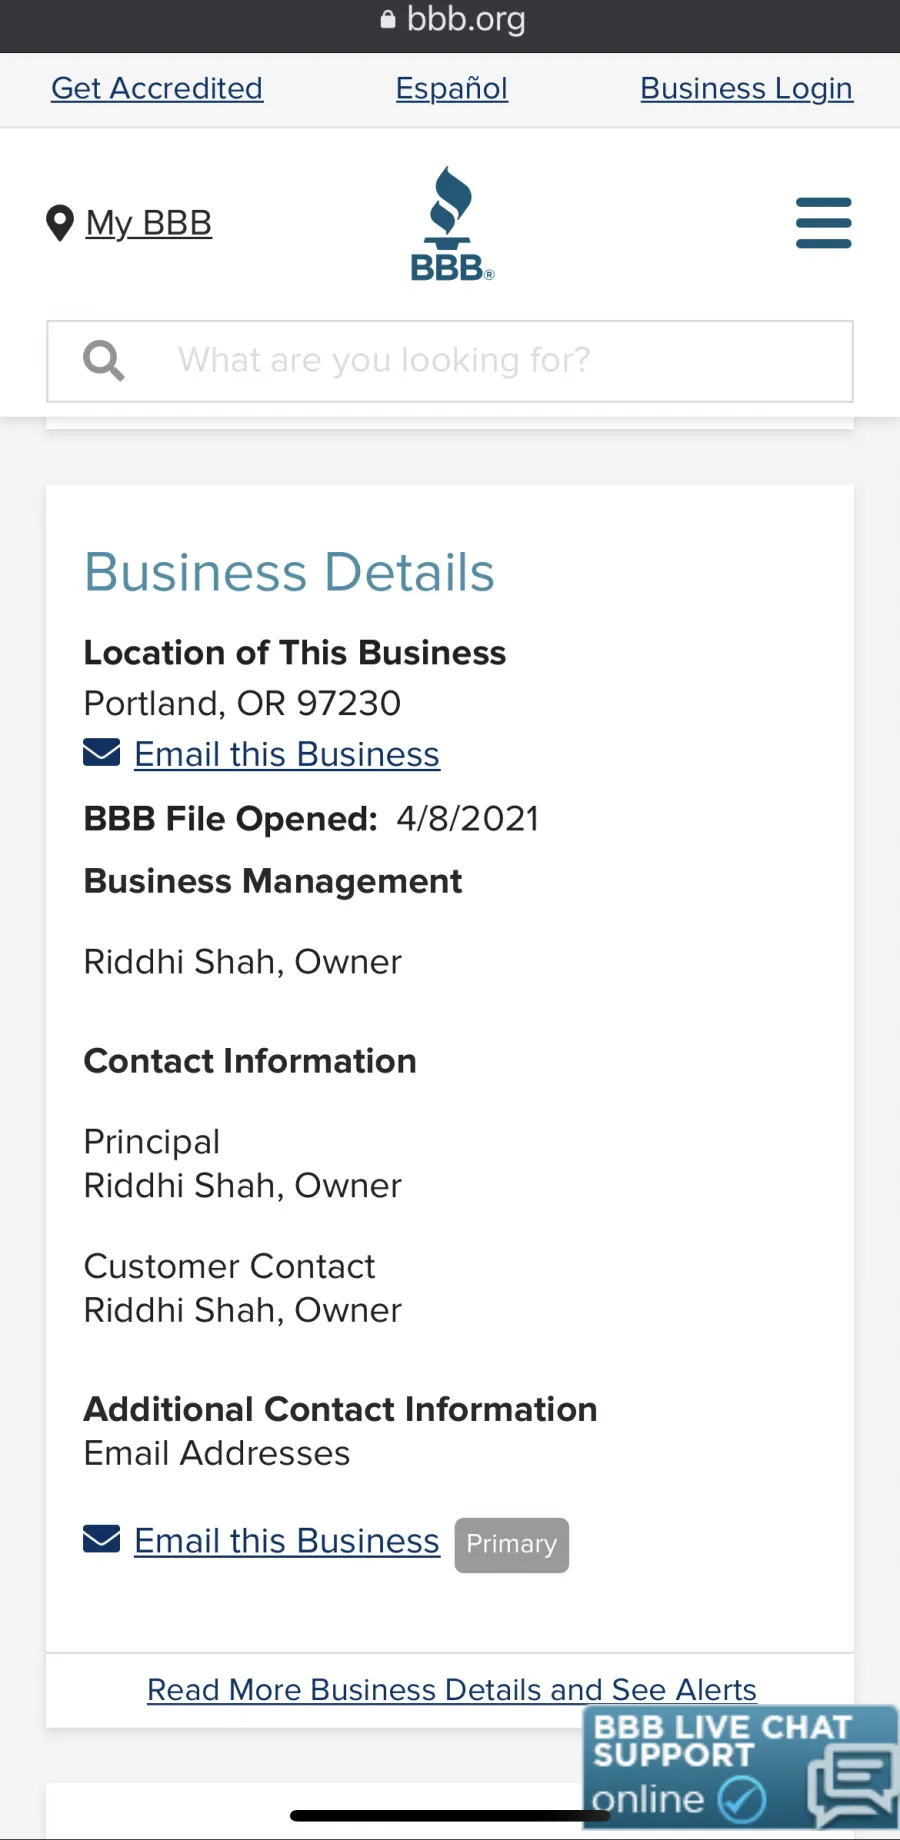Select the location pin icon beside My BBB
Viewport: 900px width, 1840px height.
60,223
